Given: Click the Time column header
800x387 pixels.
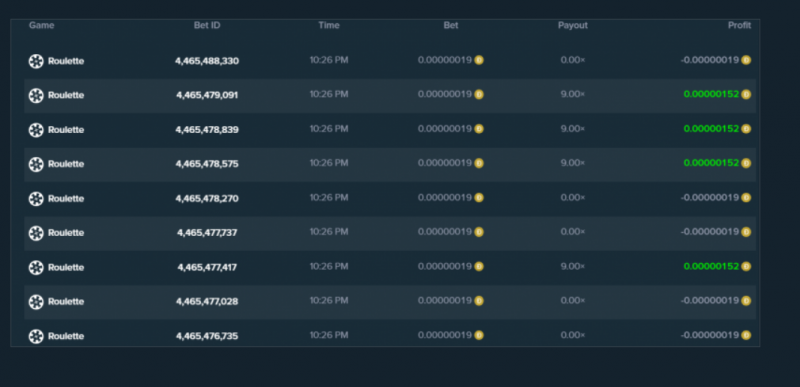Looking at the screenshot, I should 329,25.
